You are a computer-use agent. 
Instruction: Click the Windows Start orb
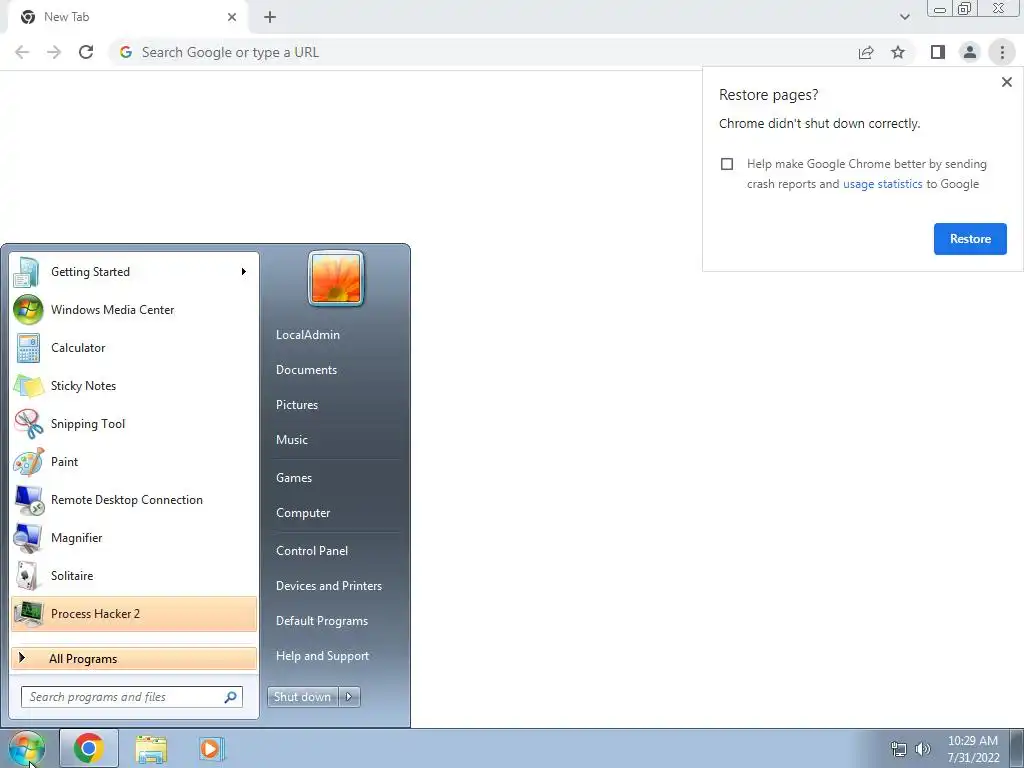(x=26, y=748)
